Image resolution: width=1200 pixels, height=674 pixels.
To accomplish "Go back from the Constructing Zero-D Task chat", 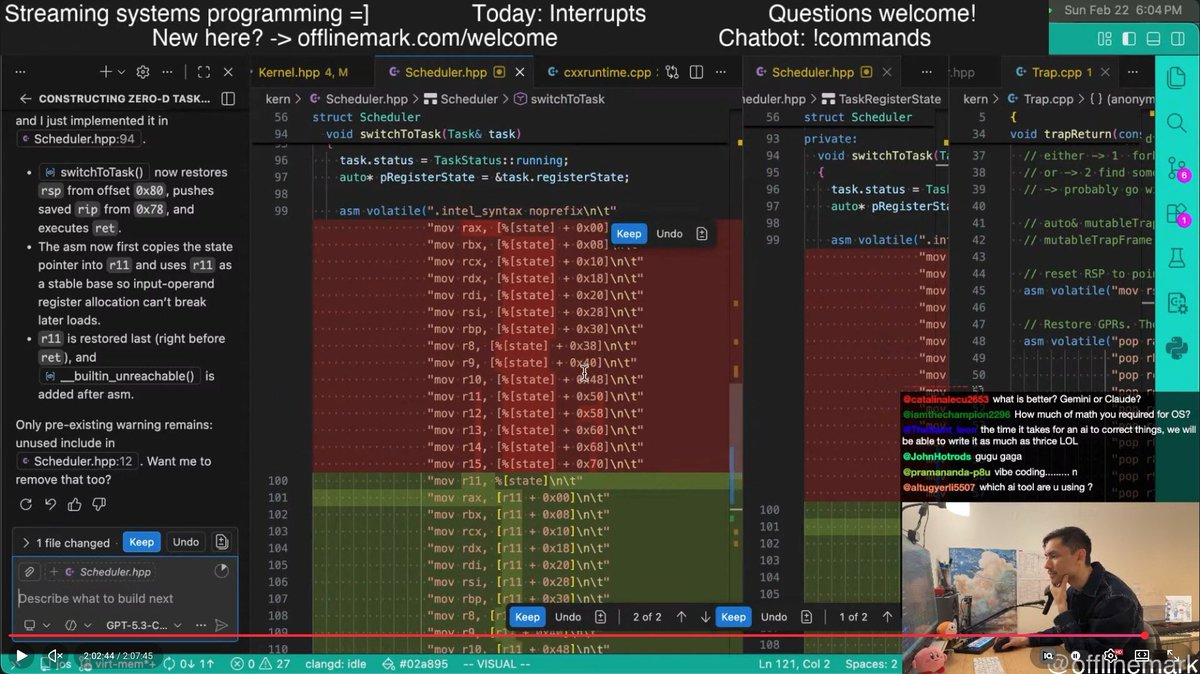I will 24,99.
